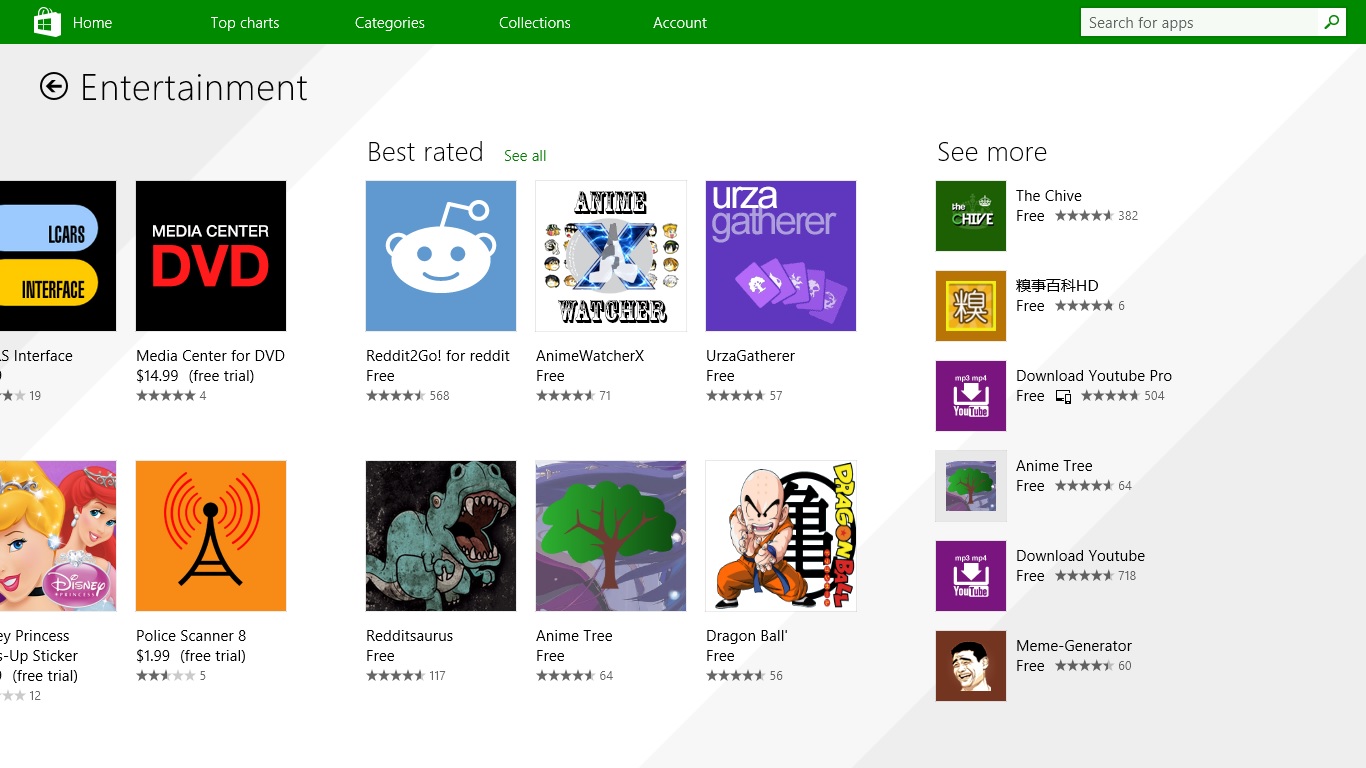Viewport: 1366px width, 768px height.
Task: Open the Police Scanner 8 antenna icon
Action: click(x=211, y=536)
